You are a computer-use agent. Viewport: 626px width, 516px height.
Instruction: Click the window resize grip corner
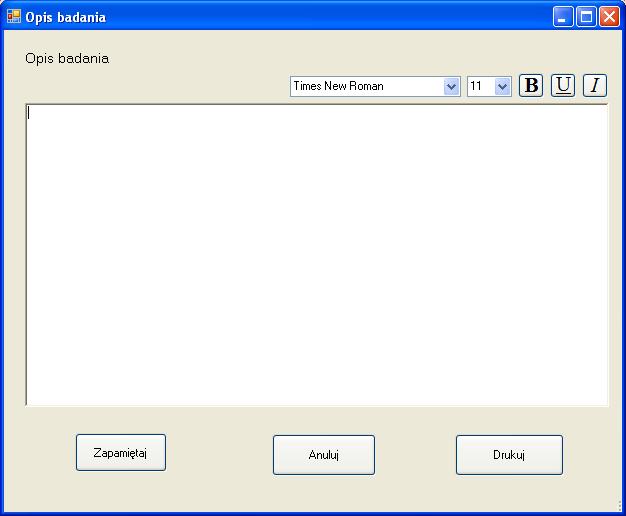619,506
